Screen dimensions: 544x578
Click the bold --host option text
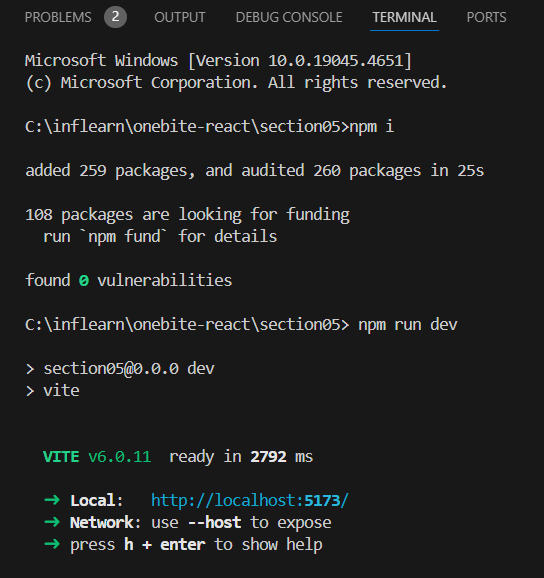215,522
